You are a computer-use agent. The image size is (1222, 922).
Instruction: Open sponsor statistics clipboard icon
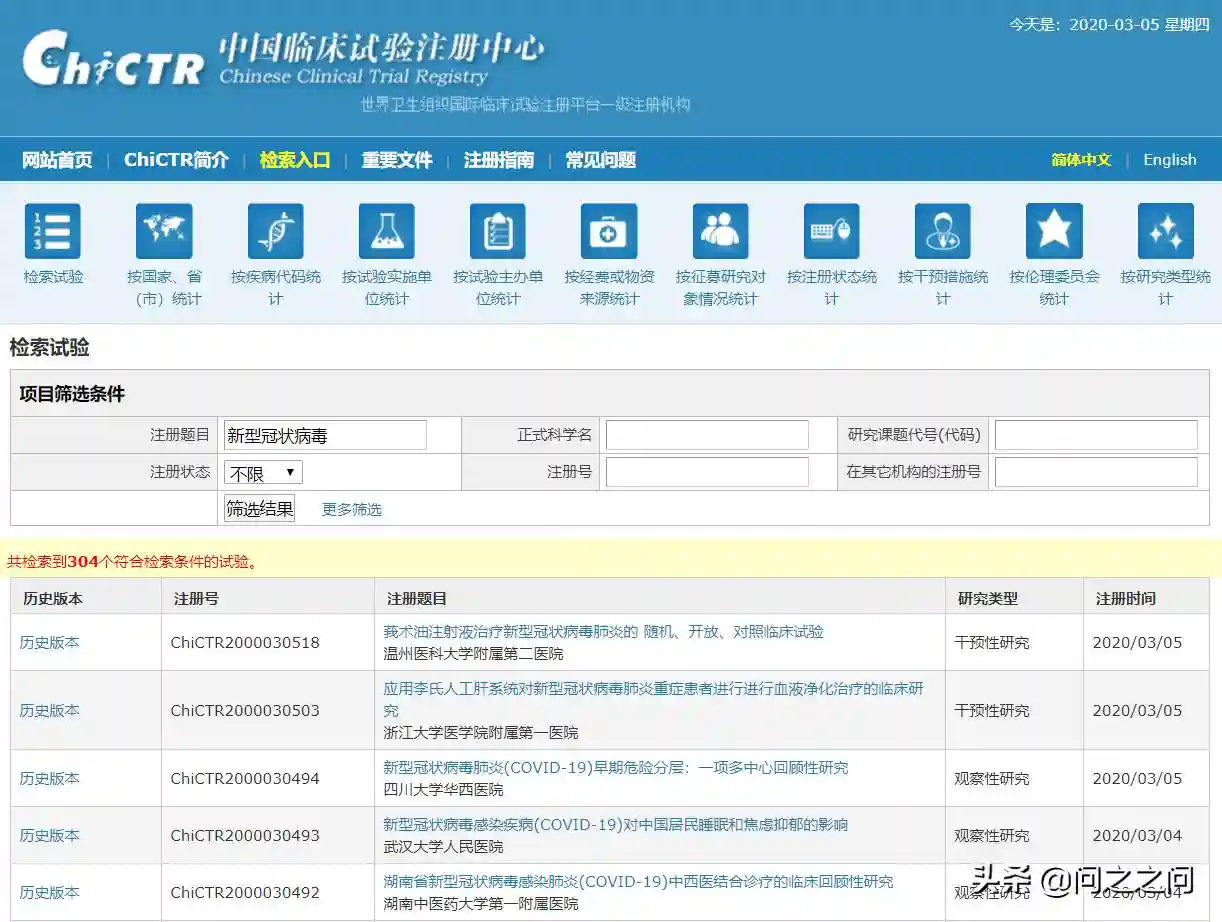pos(498,232)
